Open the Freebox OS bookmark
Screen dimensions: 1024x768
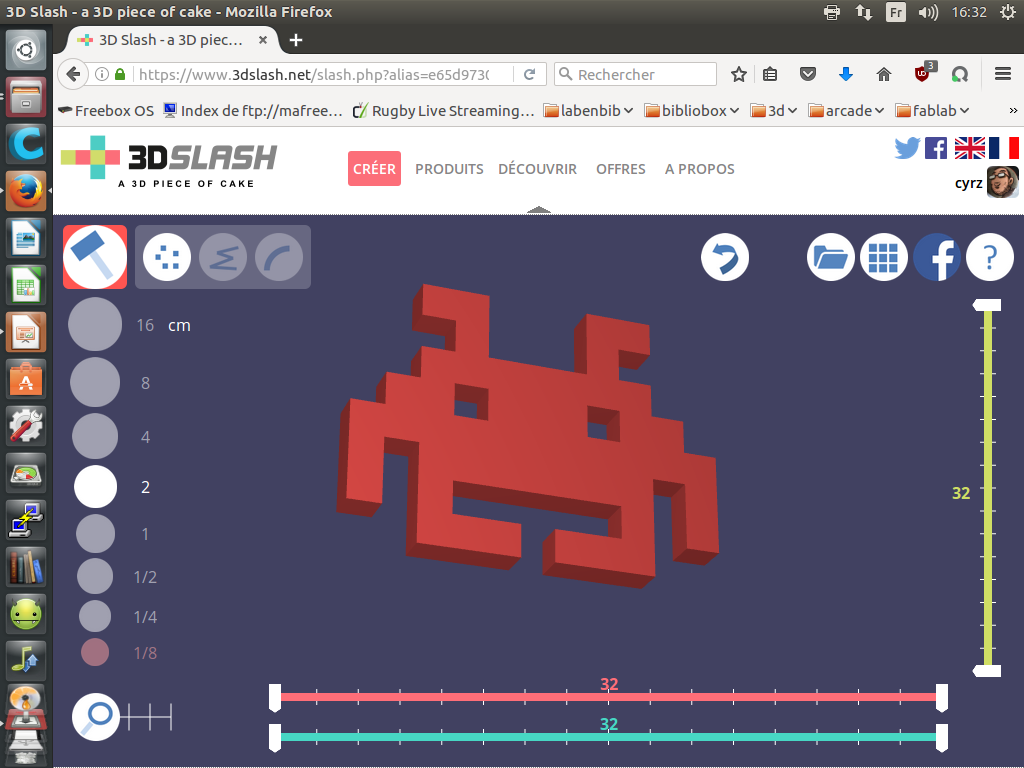pos(107,111)
